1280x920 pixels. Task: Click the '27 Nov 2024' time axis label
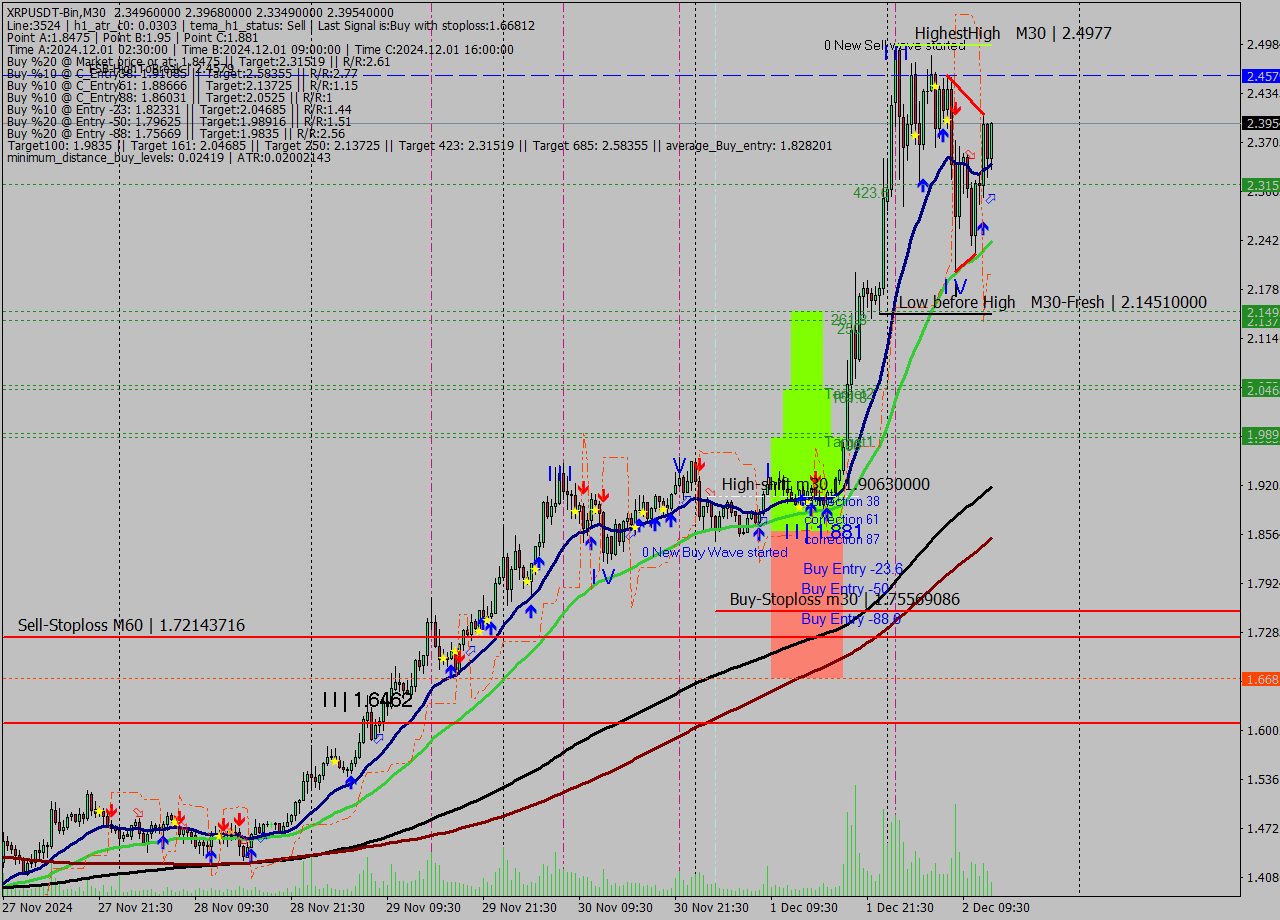[36, 908]
